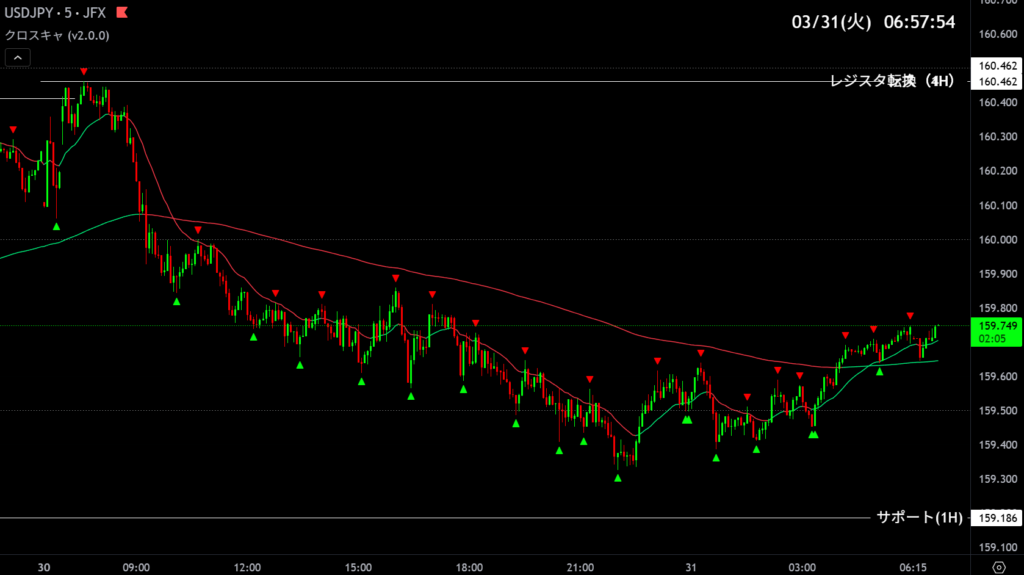Click the red flag icon beside JFX
Screen dimensions: 1024x575
pos(122,14)
